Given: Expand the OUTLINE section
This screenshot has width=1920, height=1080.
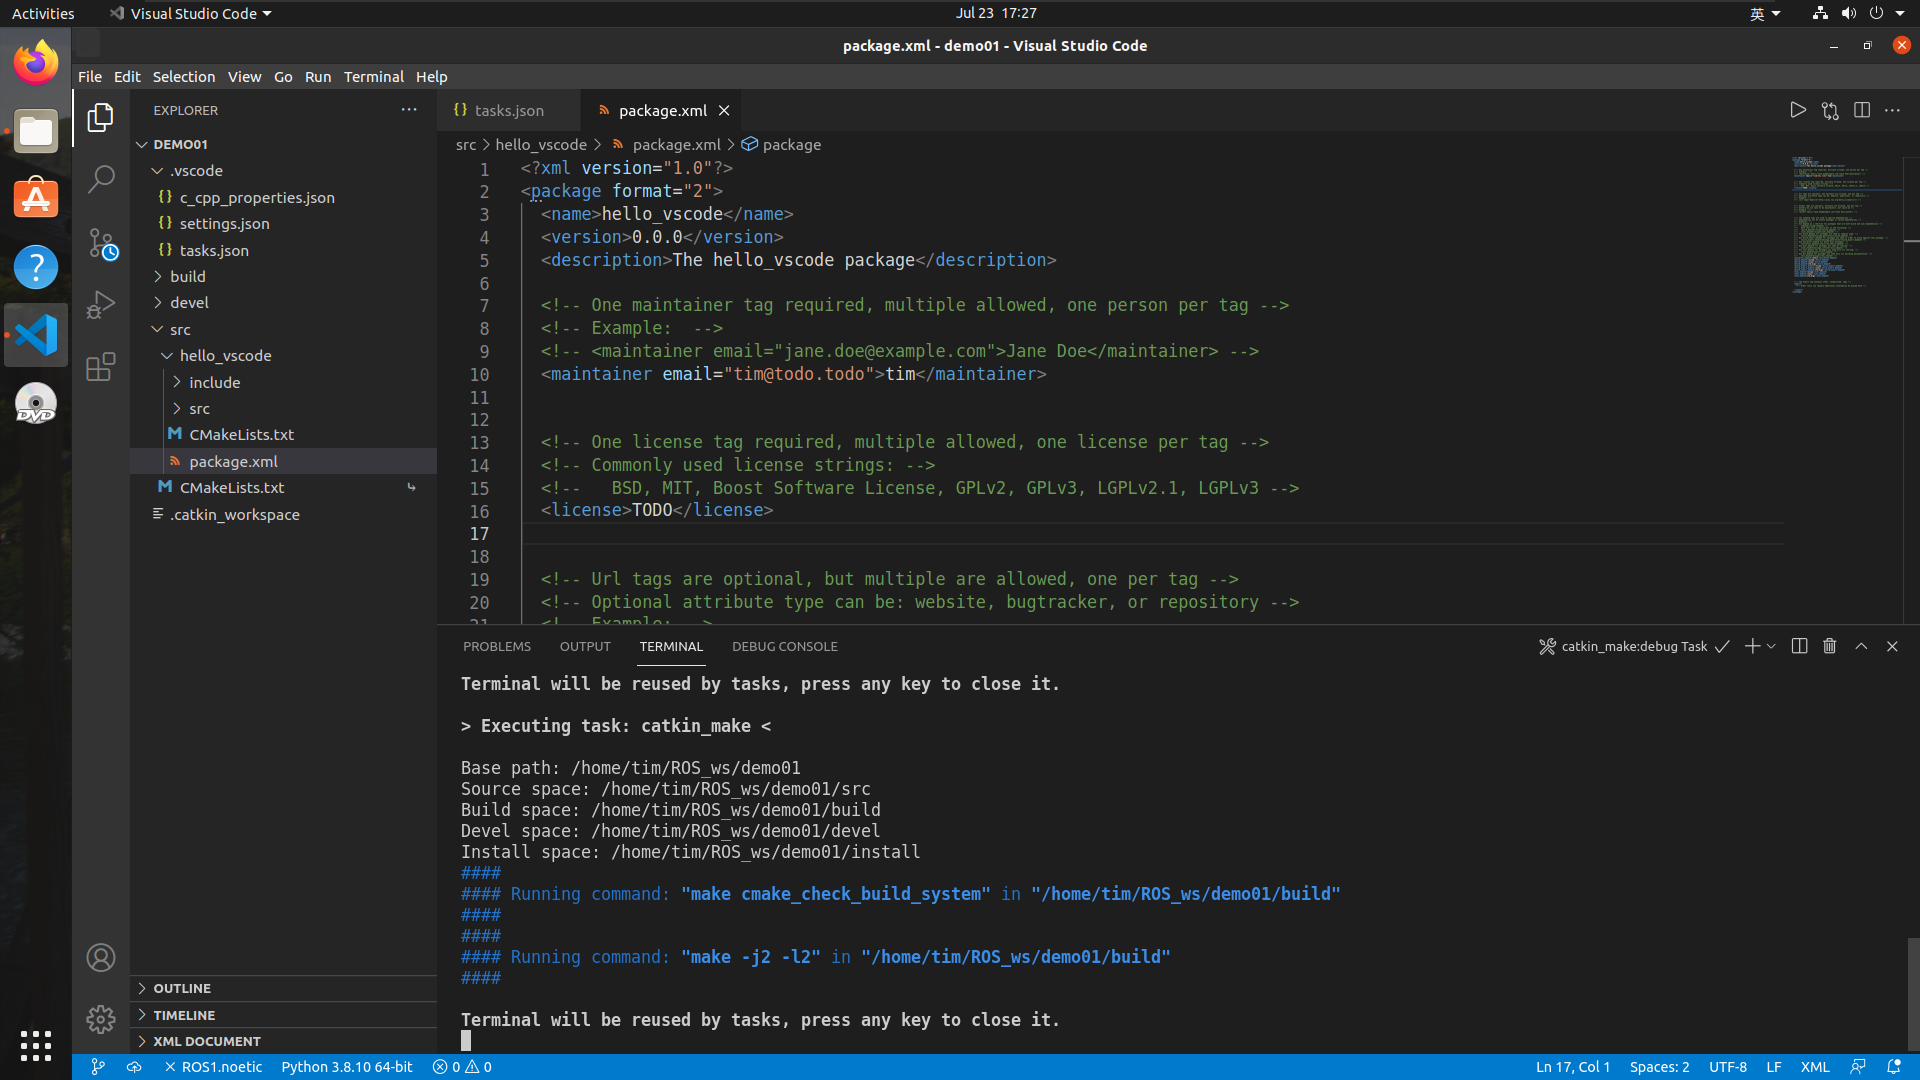Looking at the screenshot, I should (182, 988).
